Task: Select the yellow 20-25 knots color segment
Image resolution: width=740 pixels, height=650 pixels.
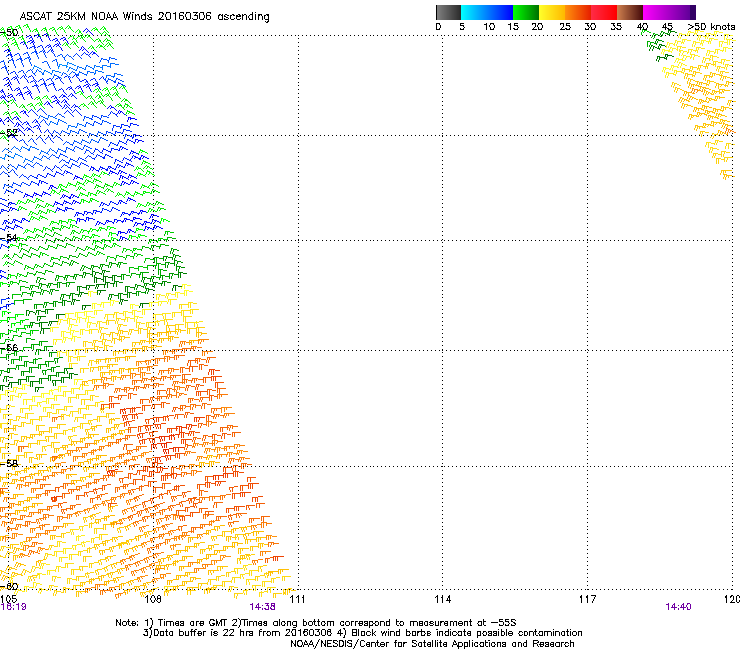Action: [552, 12]
